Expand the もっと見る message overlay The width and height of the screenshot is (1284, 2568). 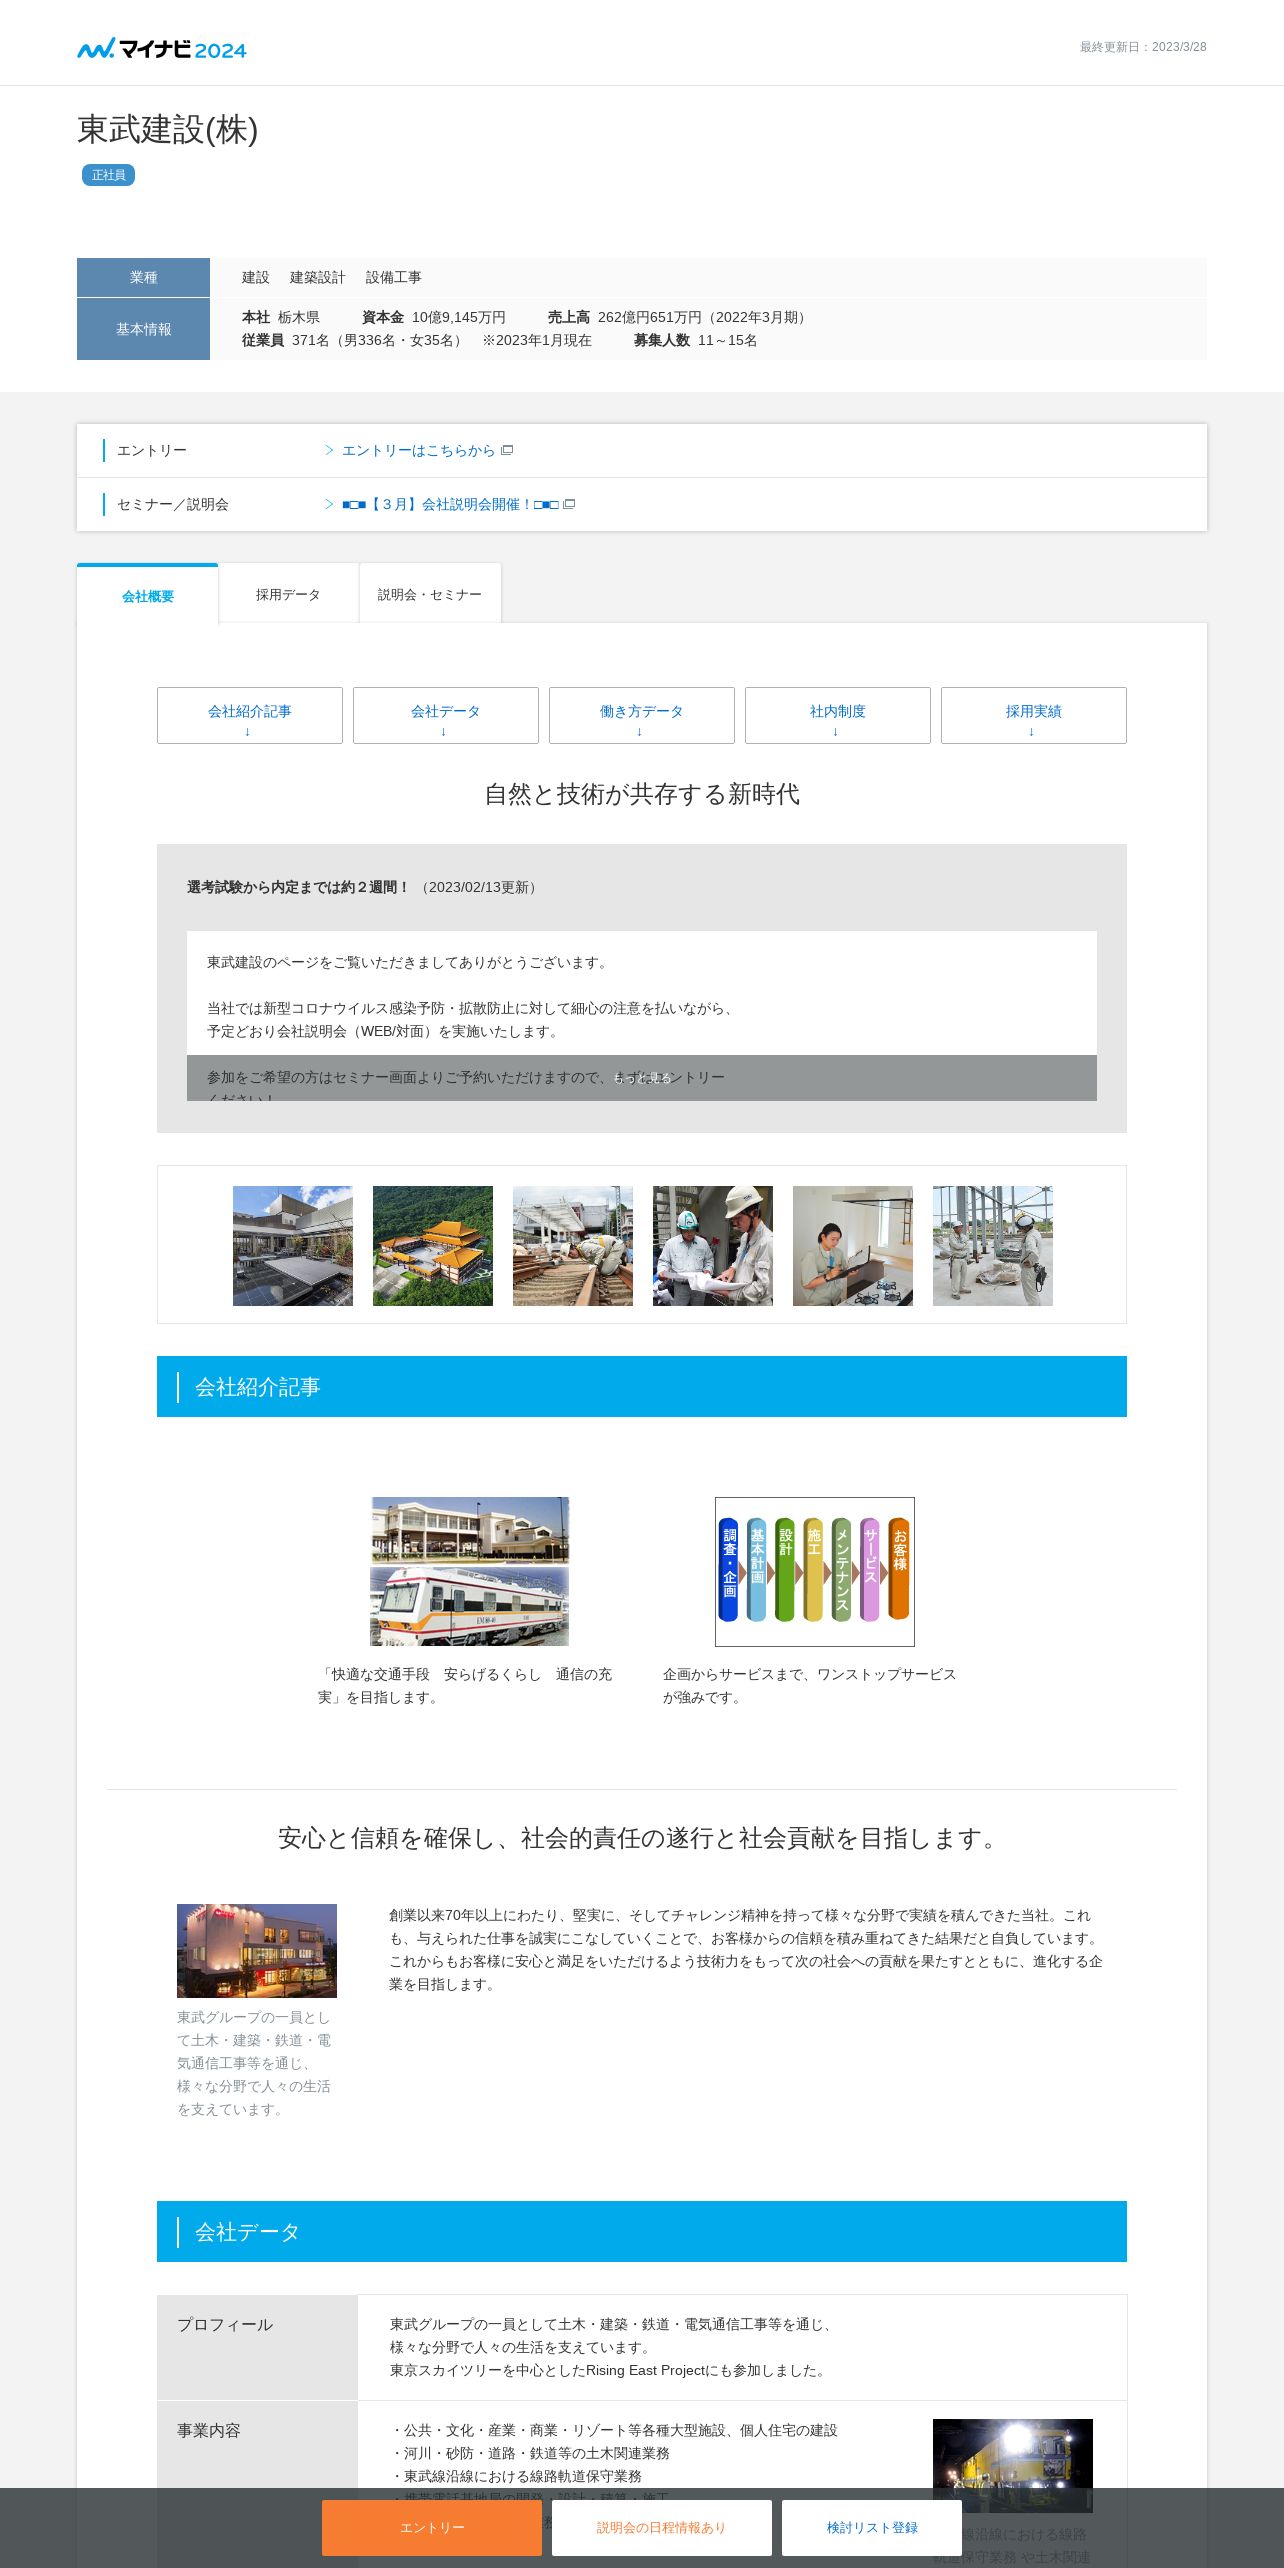coord(642,1078)
